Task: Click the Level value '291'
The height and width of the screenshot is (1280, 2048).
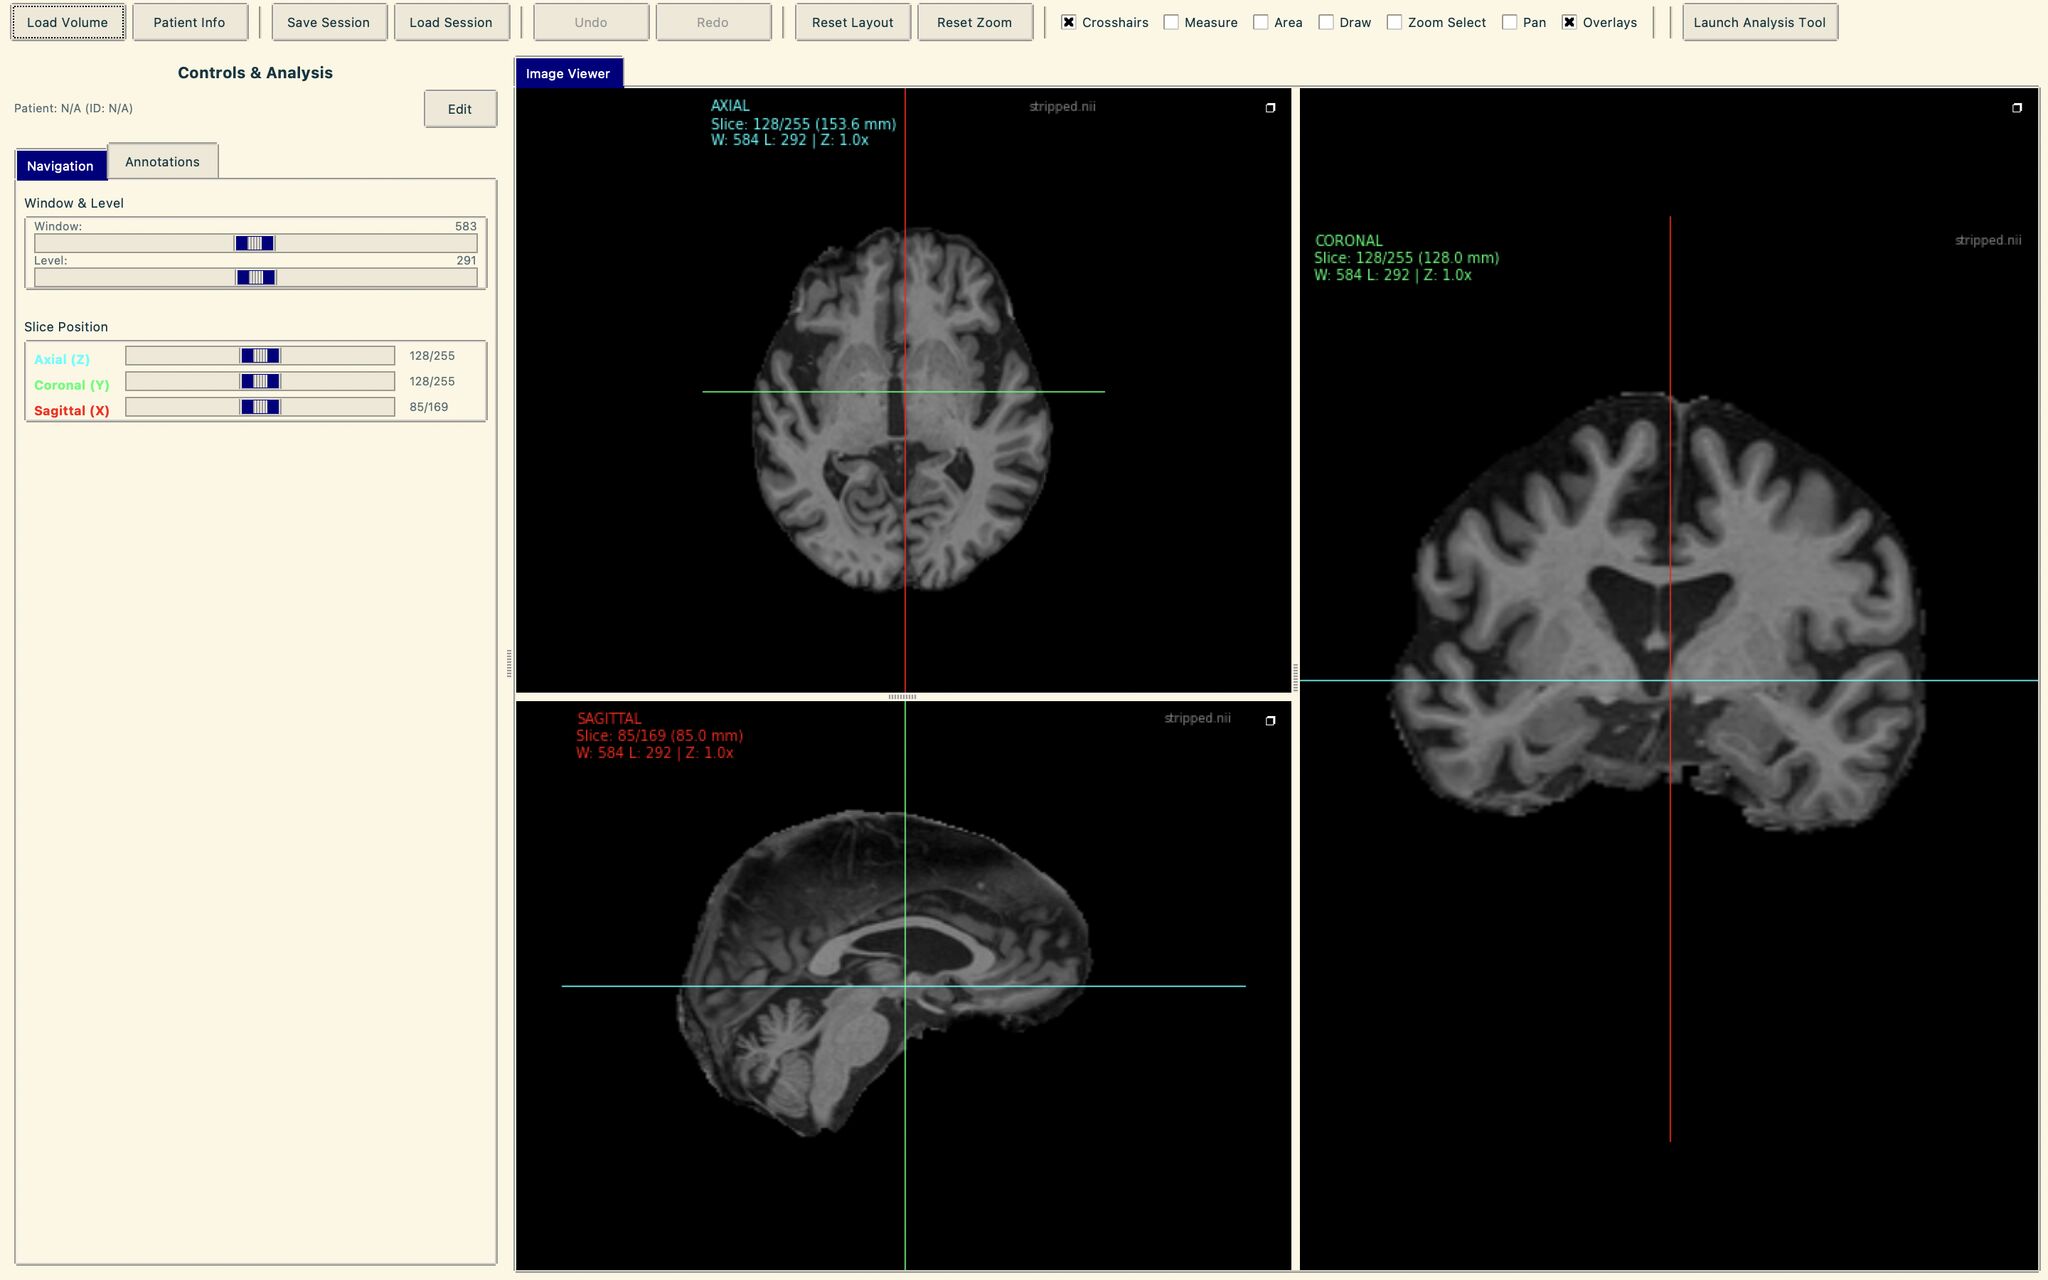Action: (x=466, y=260)
